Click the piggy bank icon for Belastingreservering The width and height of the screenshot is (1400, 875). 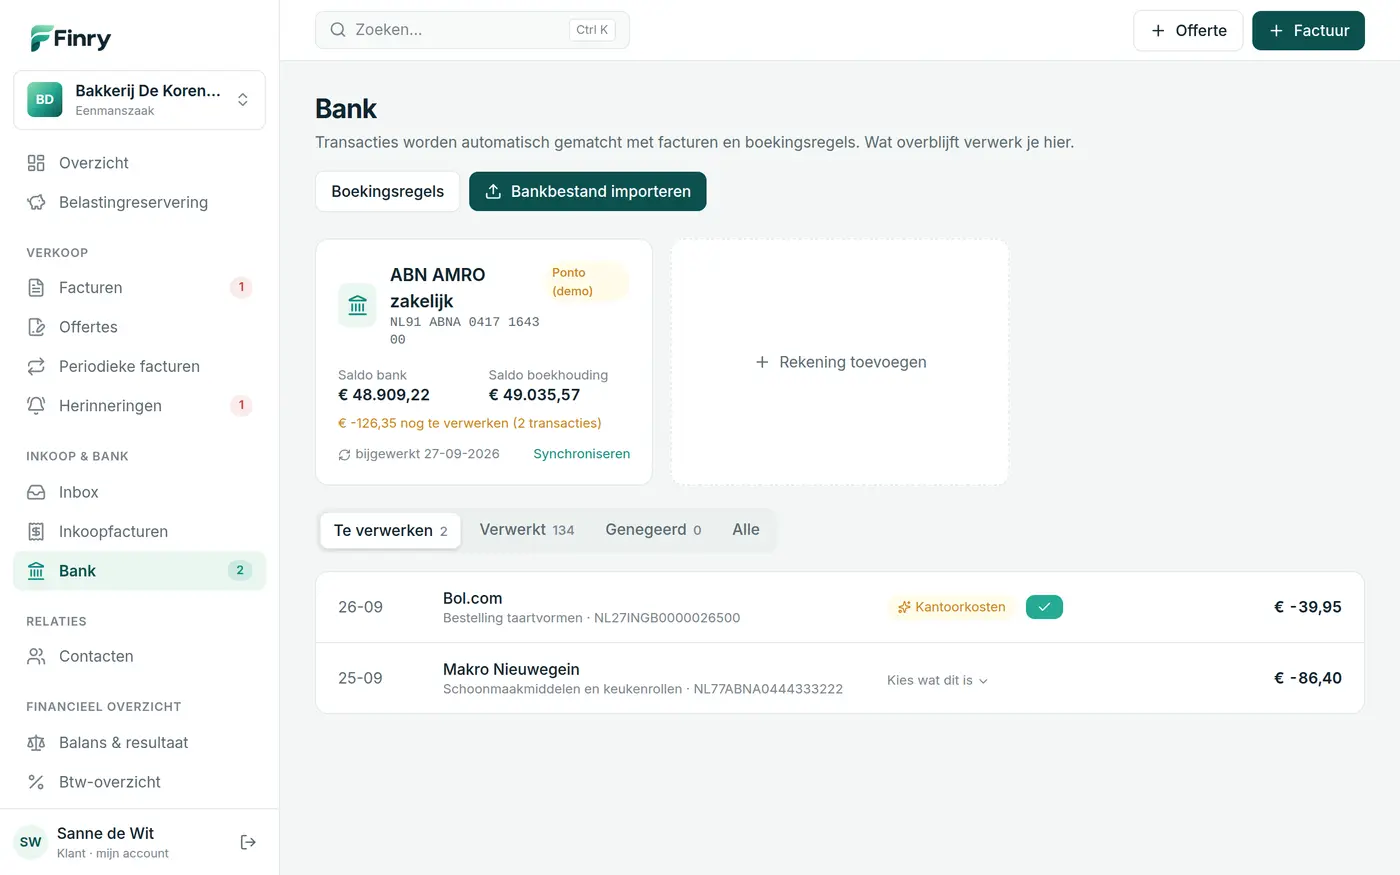(x=36, y=202)
